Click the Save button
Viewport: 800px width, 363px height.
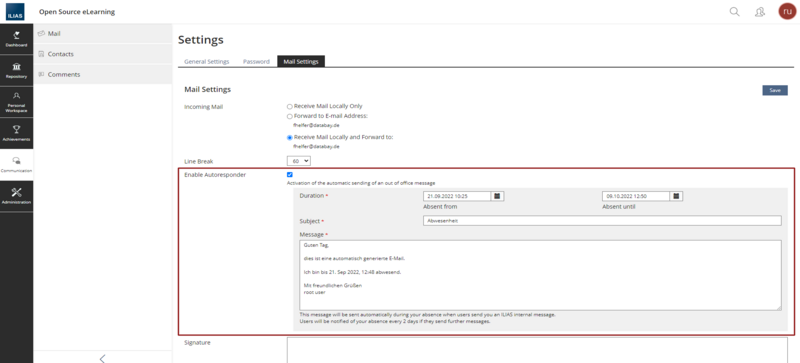pyautogui.click(x=775, y=90)
